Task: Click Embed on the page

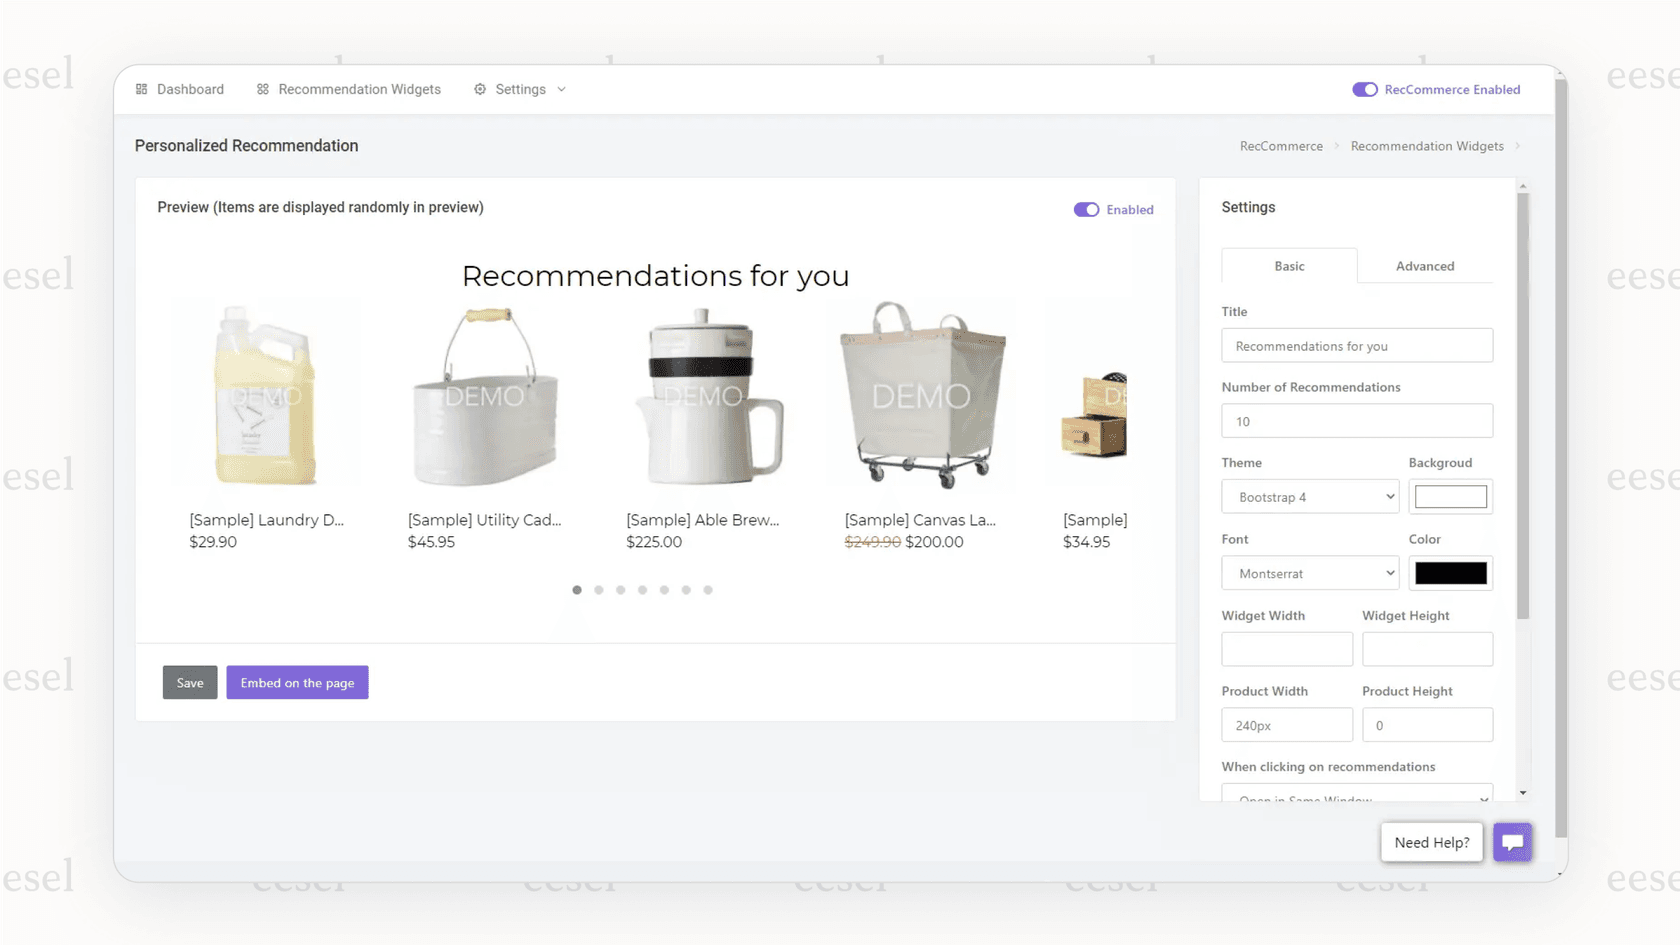Action: (297, 682)
